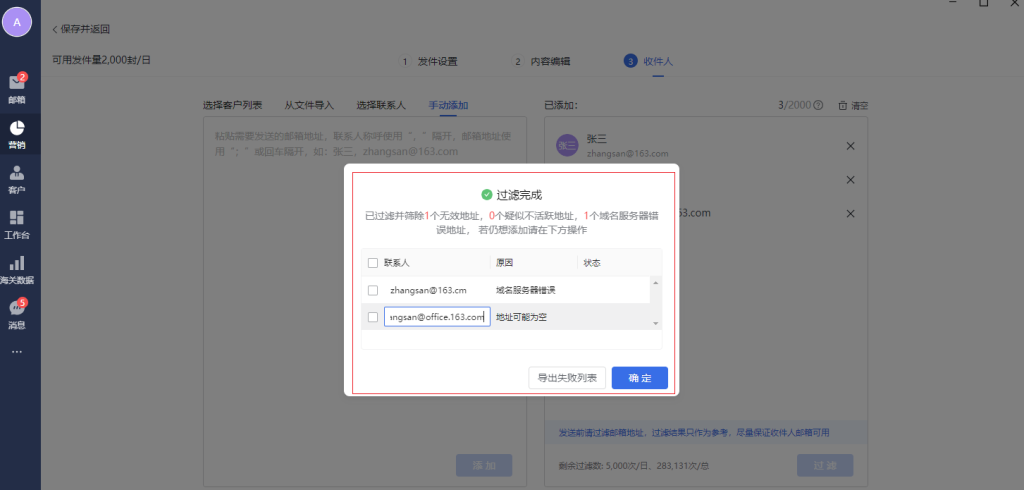This screenshot has width=1024, height=490.
Task: Open the 邮箱 mailbox icon in sidebar
Action: click(x=17, y=85)
